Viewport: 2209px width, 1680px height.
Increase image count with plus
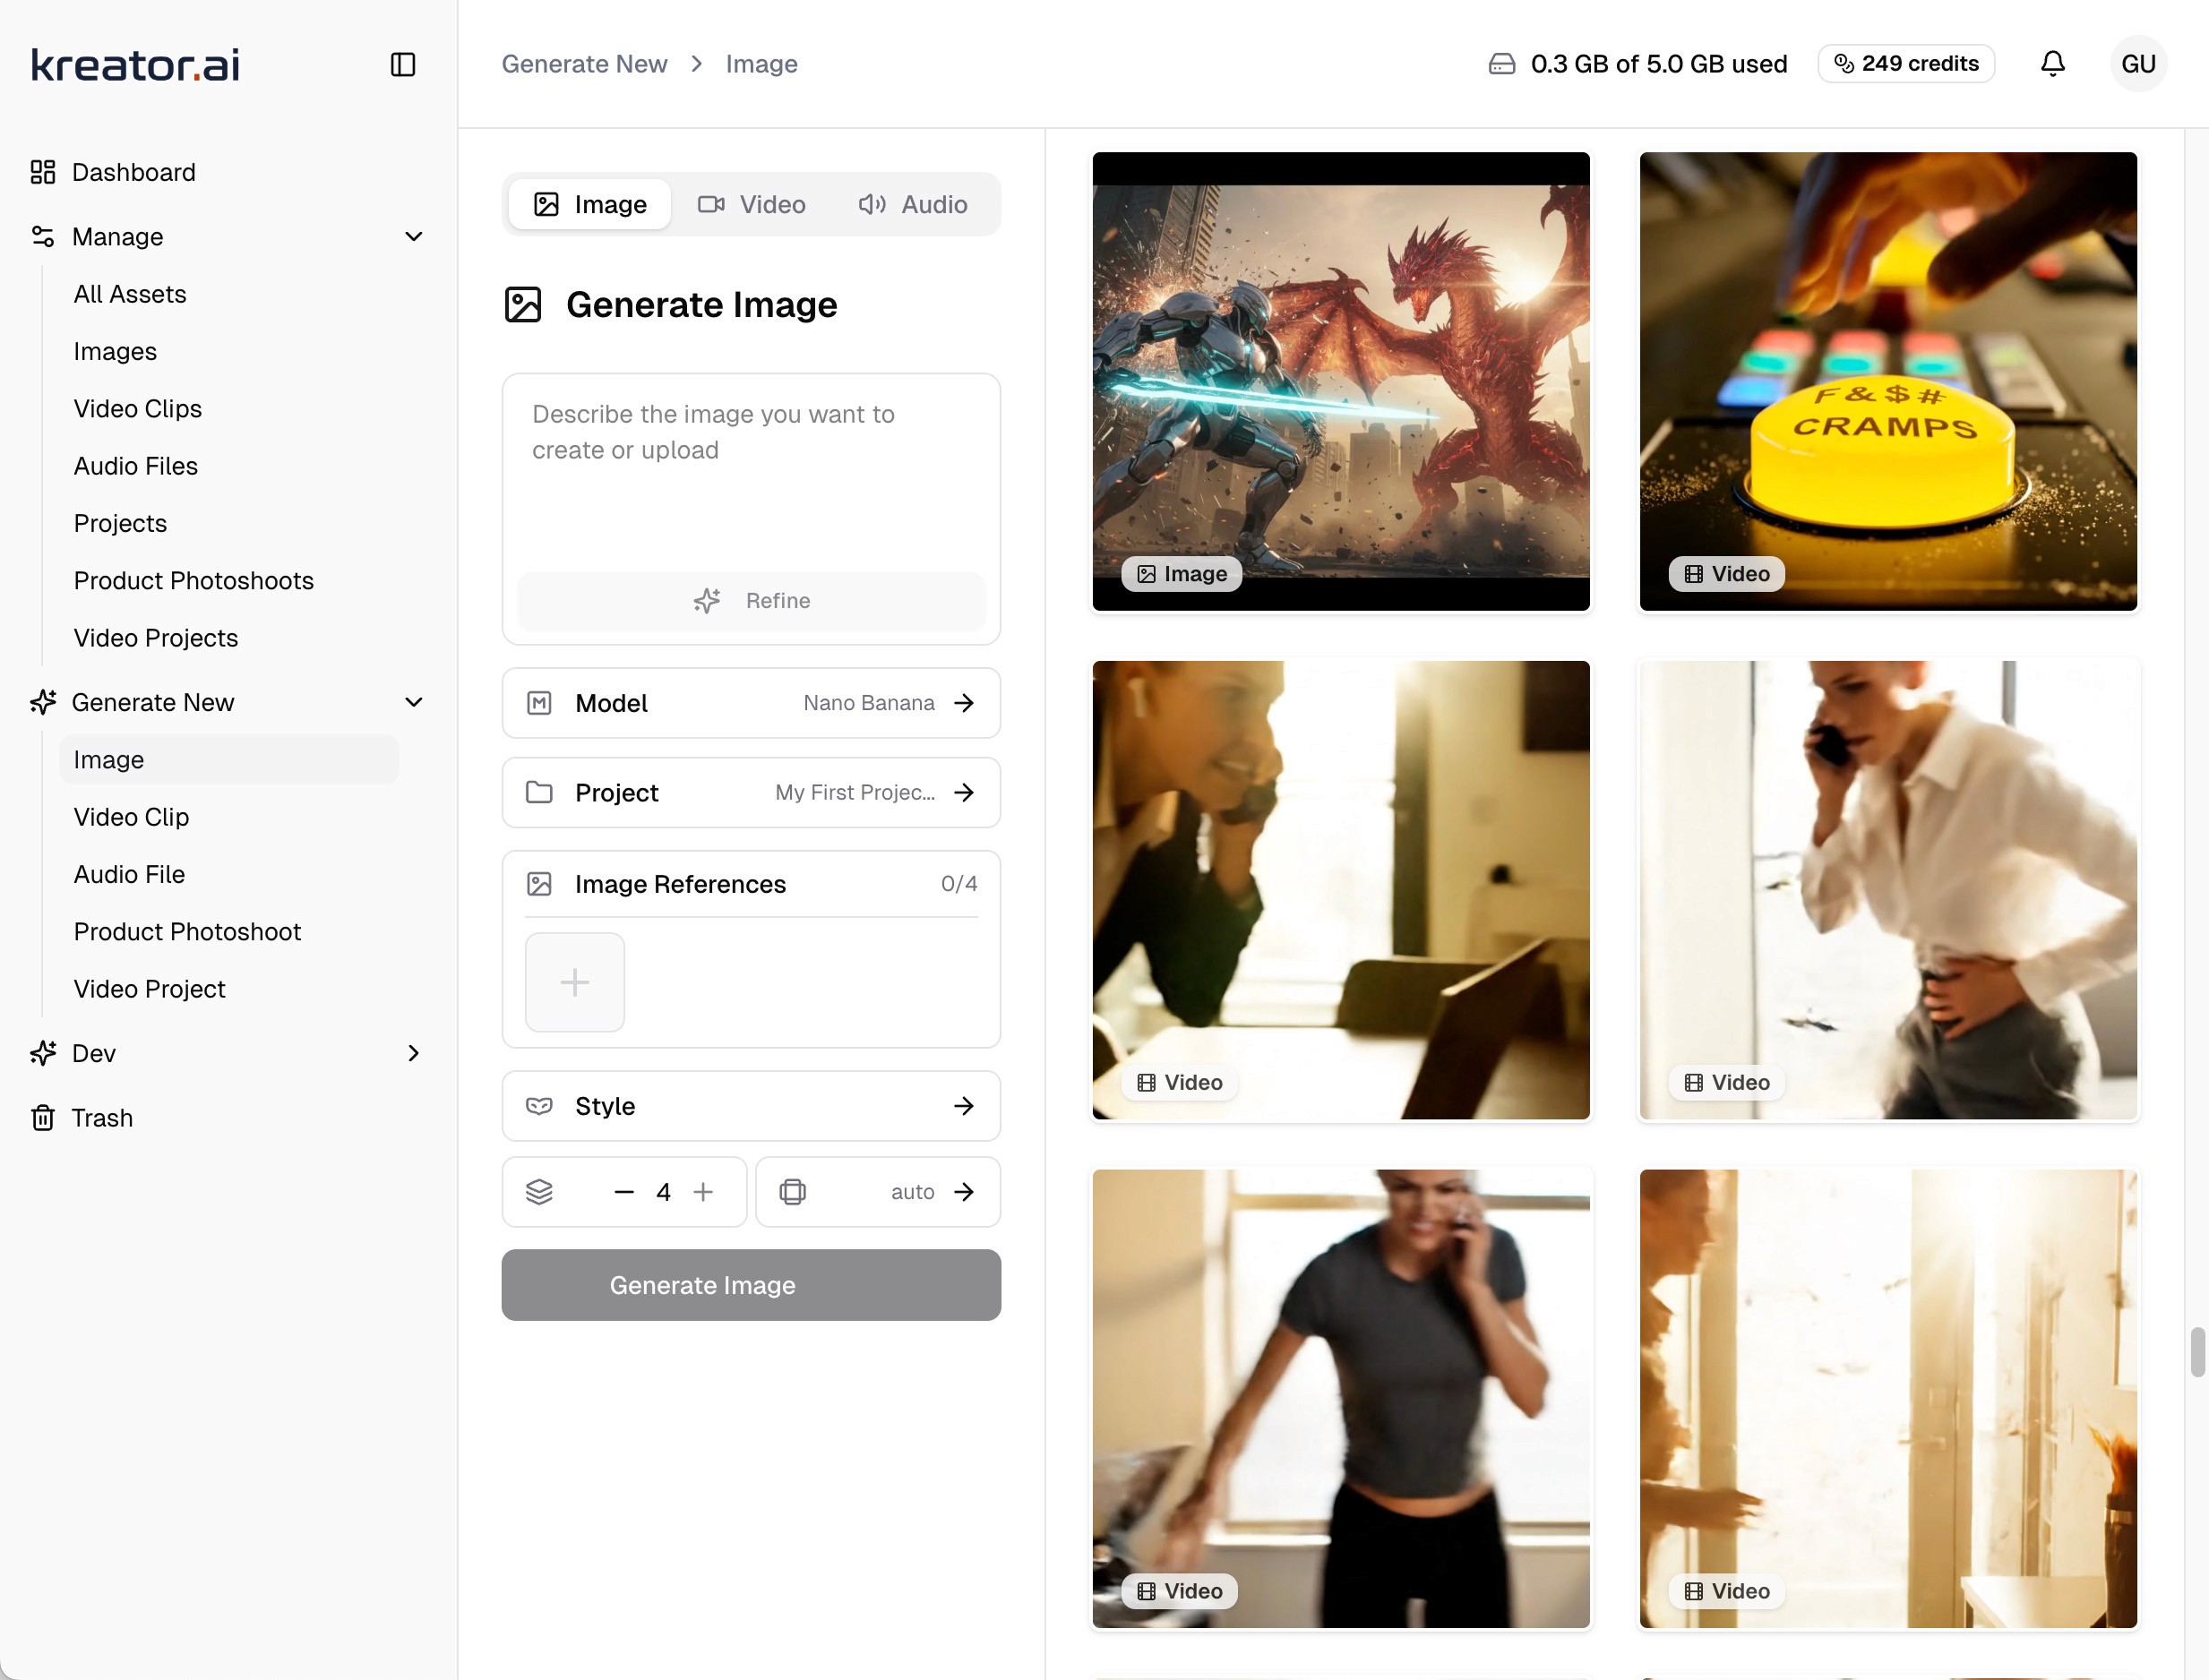point(703,1192)
